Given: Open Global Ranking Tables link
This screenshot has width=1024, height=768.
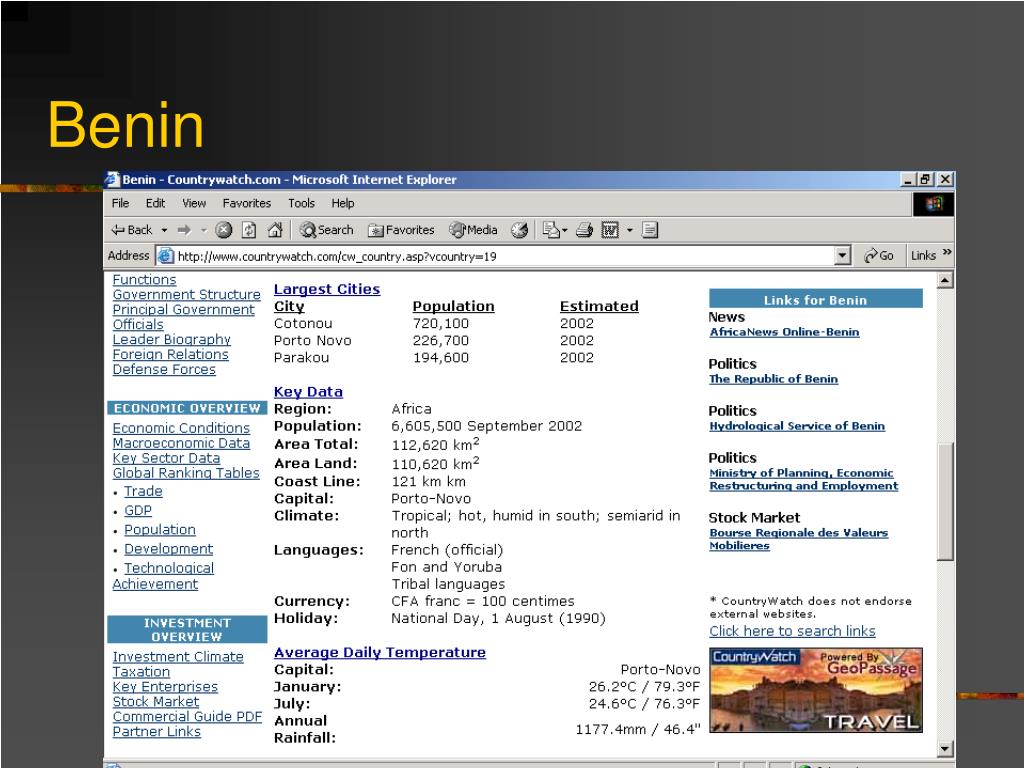Looking at the screenshot, I should pyautogui.click(x=186, y=473).
